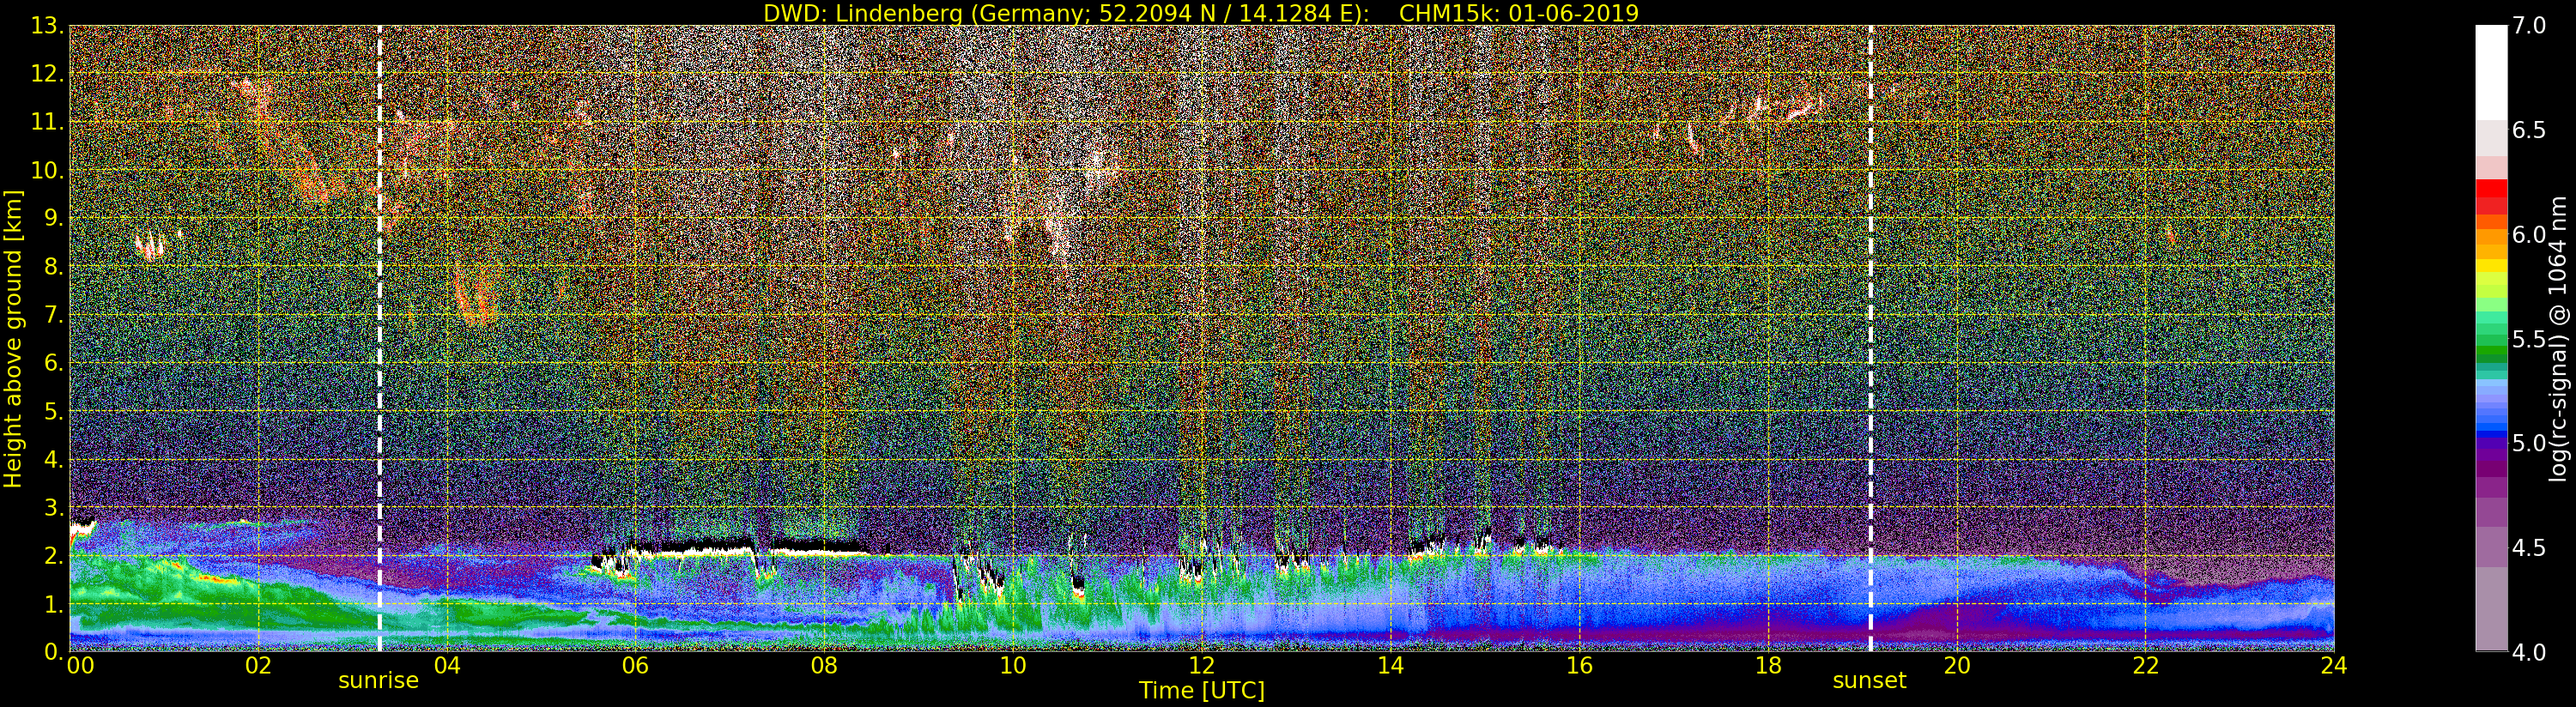Image resolution: width=2576 pixels, height=707 pixels.
Task: Pick the '4.5' colorbar tick value
Action: click(x=2529, y=548)
